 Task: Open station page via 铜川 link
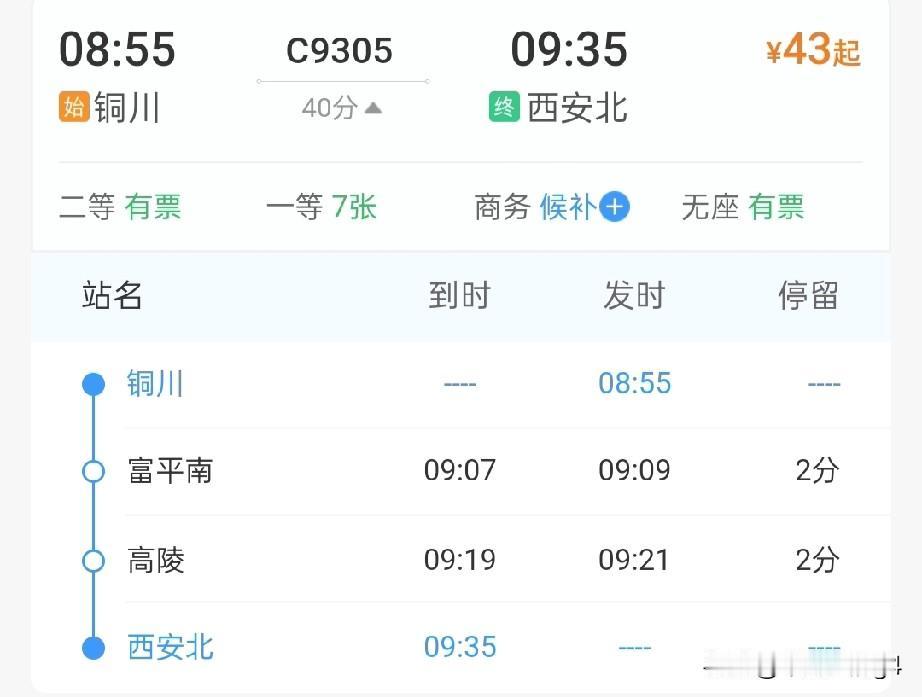tap(156, 383)
